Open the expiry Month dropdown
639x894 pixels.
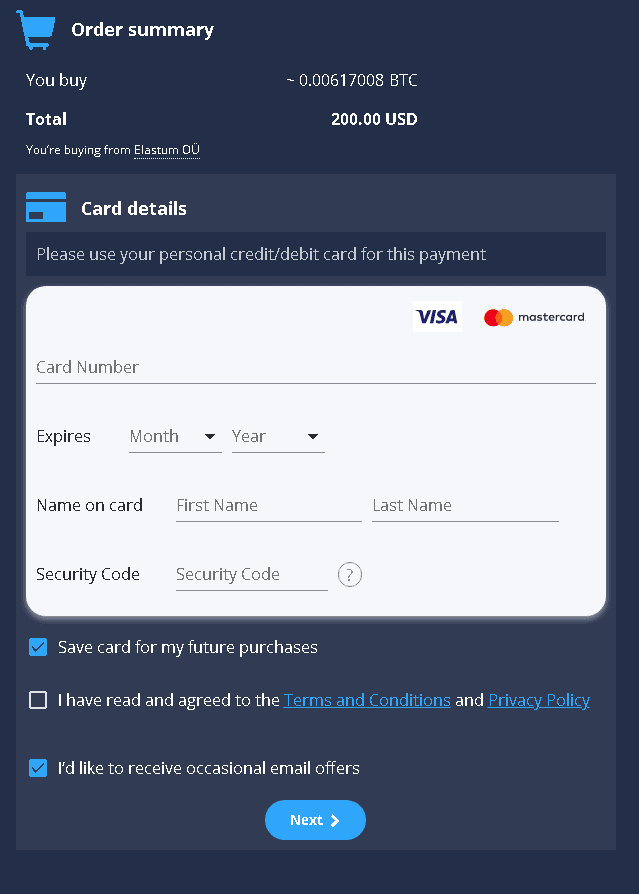(175, 437)
